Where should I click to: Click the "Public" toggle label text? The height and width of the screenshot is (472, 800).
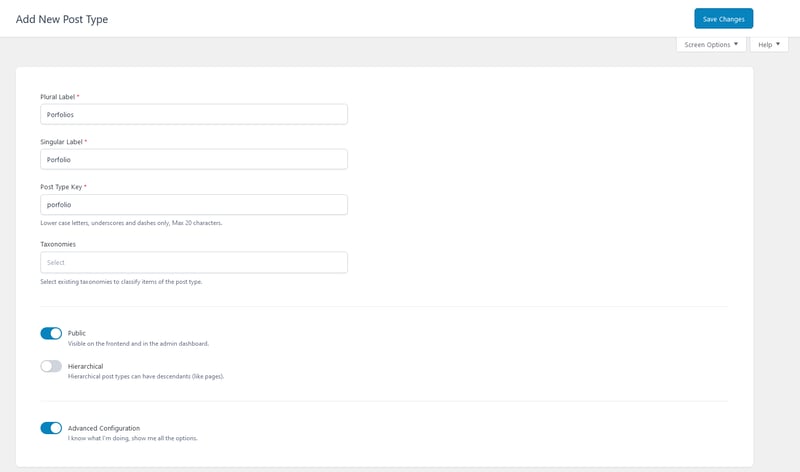tap(77, 333)
